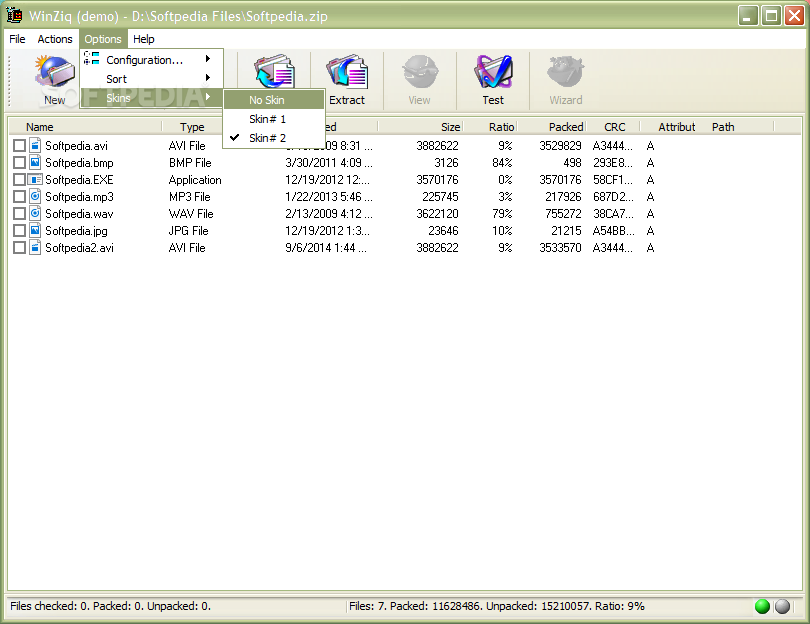The height and width of the screenshot is (624, 810).
Task: Click the Softpedia2.avi file icon
Action: click(x=35, y=247)
